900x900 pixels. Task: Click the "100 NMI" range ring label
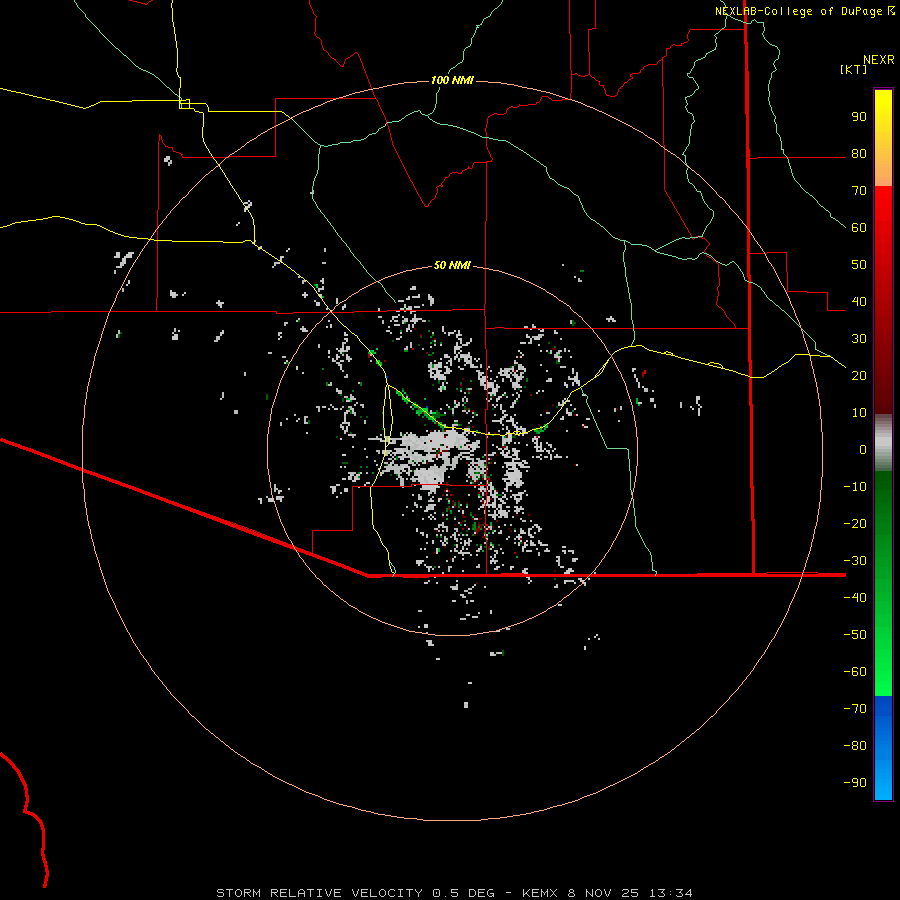[x=452, y=80]
